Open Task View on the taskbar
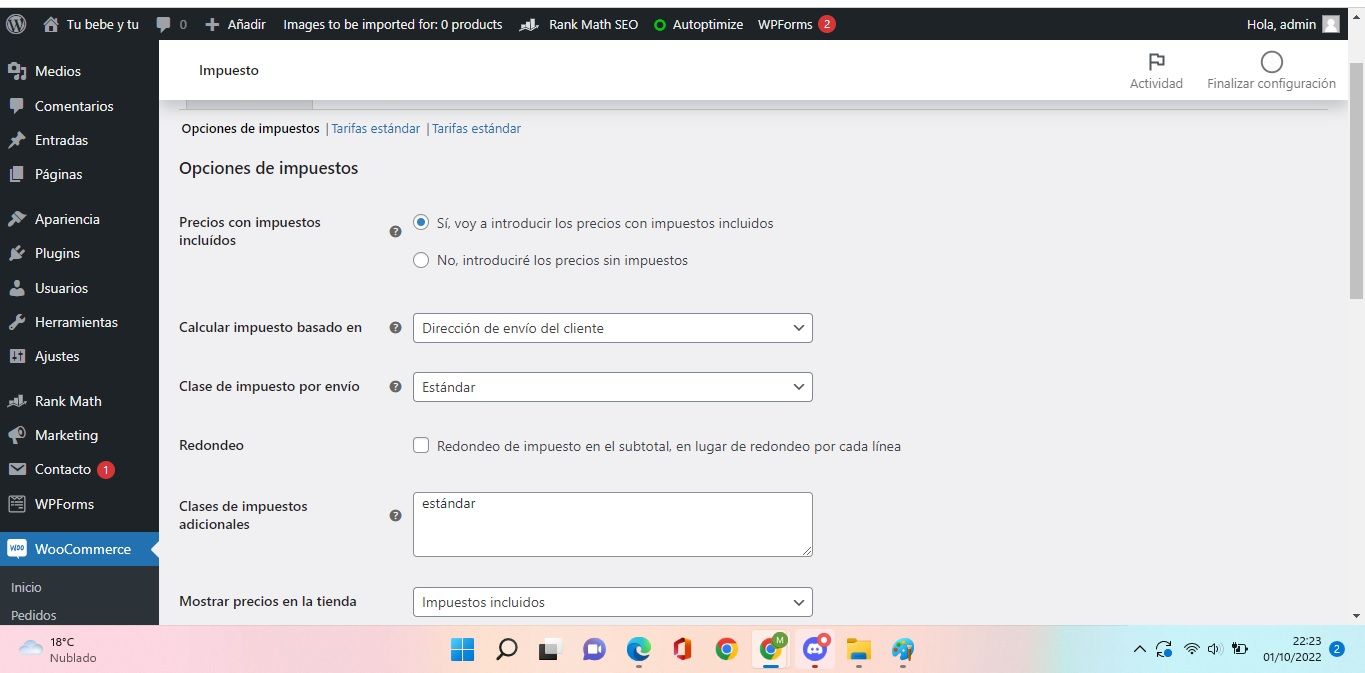The image size is (1365, 673). 549,650
